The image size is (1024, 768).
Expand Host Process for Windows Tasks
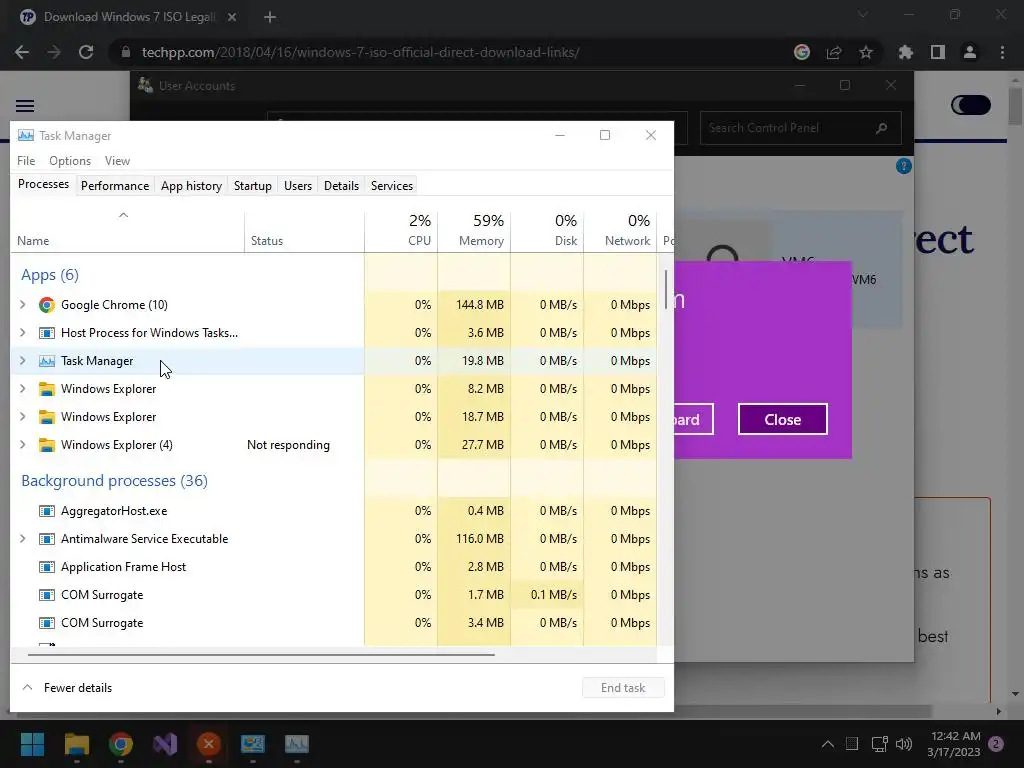23,332
